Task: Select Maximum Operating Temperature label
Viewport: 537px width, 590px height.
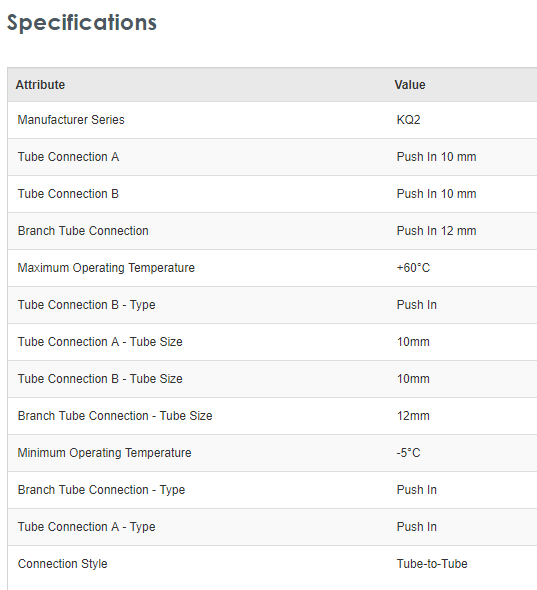Action: pyautogui.click(x=106, y=268)
